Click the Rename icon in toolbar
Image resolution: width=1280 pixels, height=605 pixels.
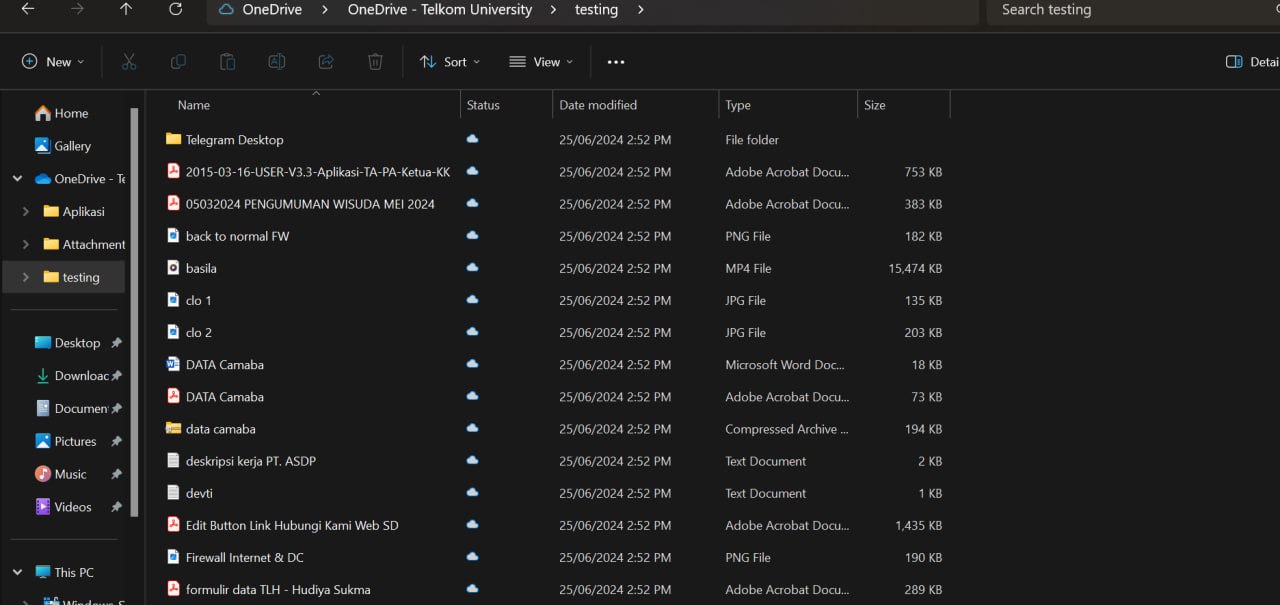(x=277, y=62)
